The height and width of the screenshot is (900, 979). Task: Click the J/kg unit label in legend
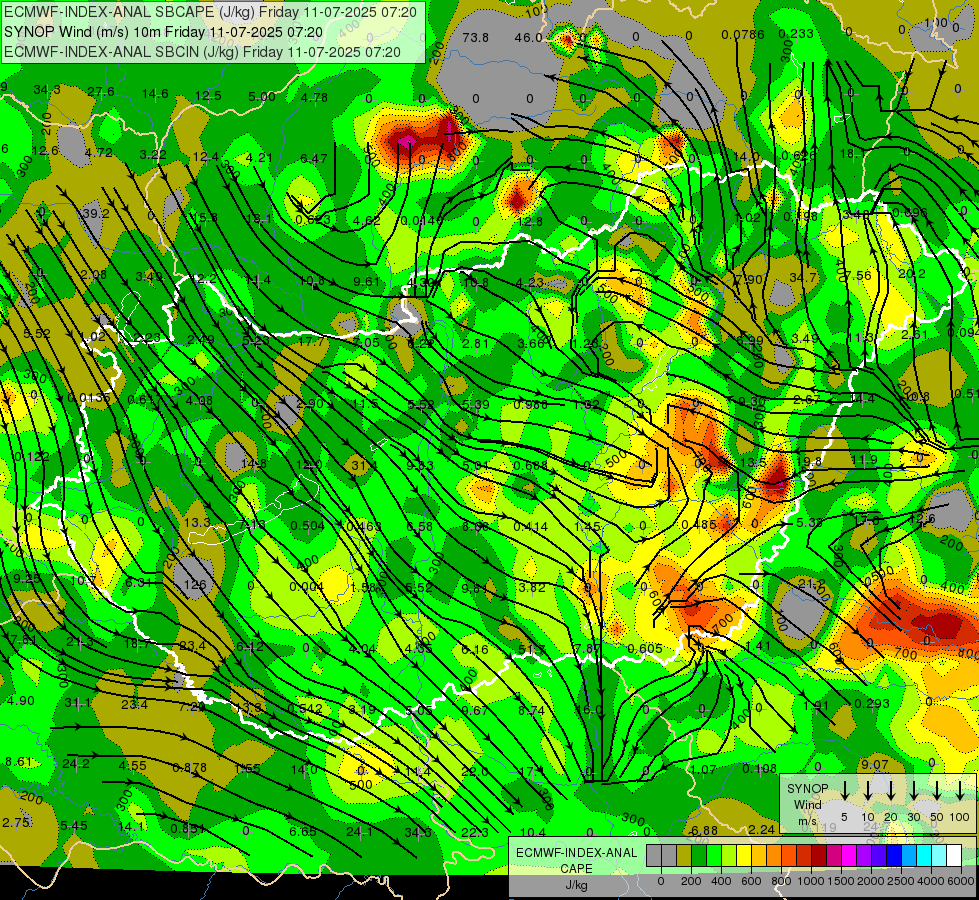click(x=576, y=884)
